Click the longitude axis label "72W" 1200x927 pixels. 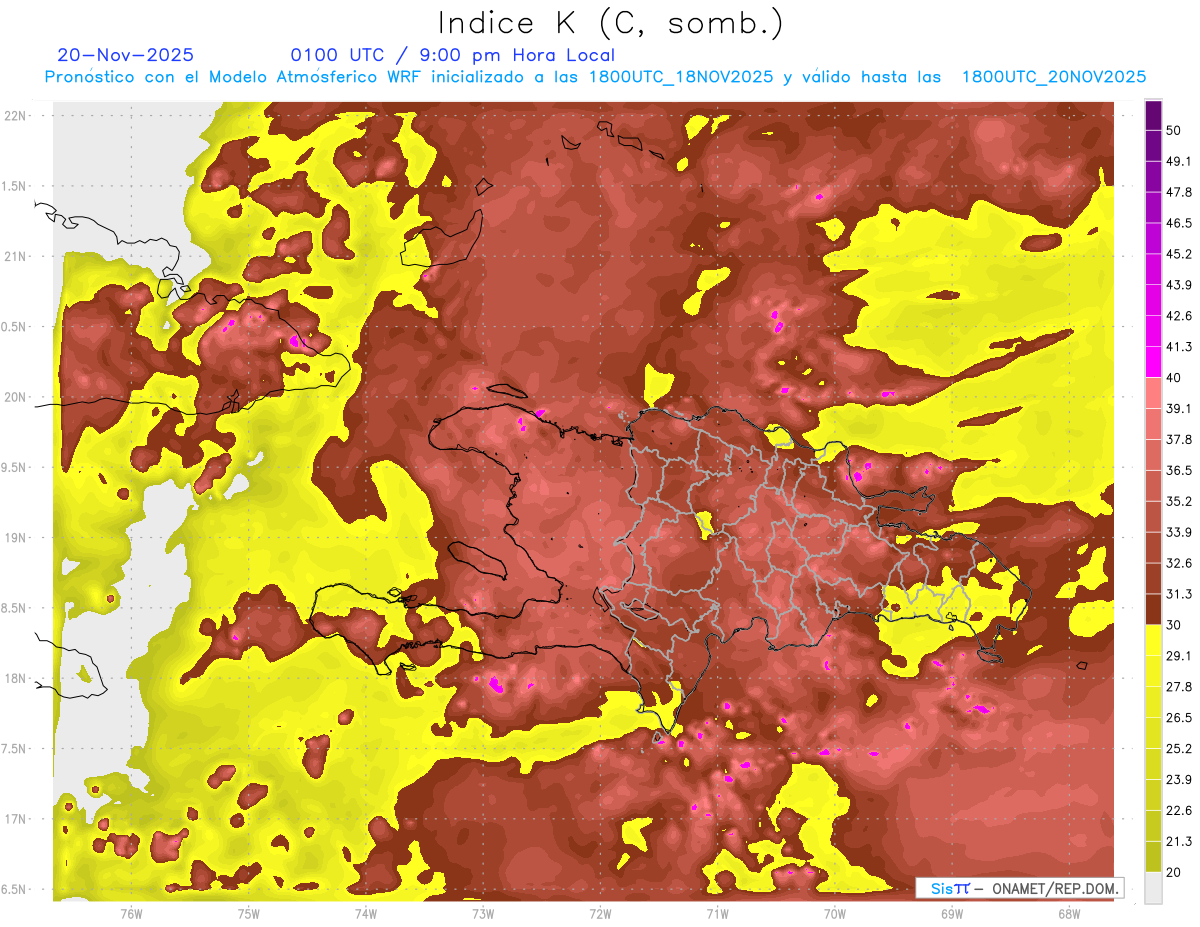600,914
